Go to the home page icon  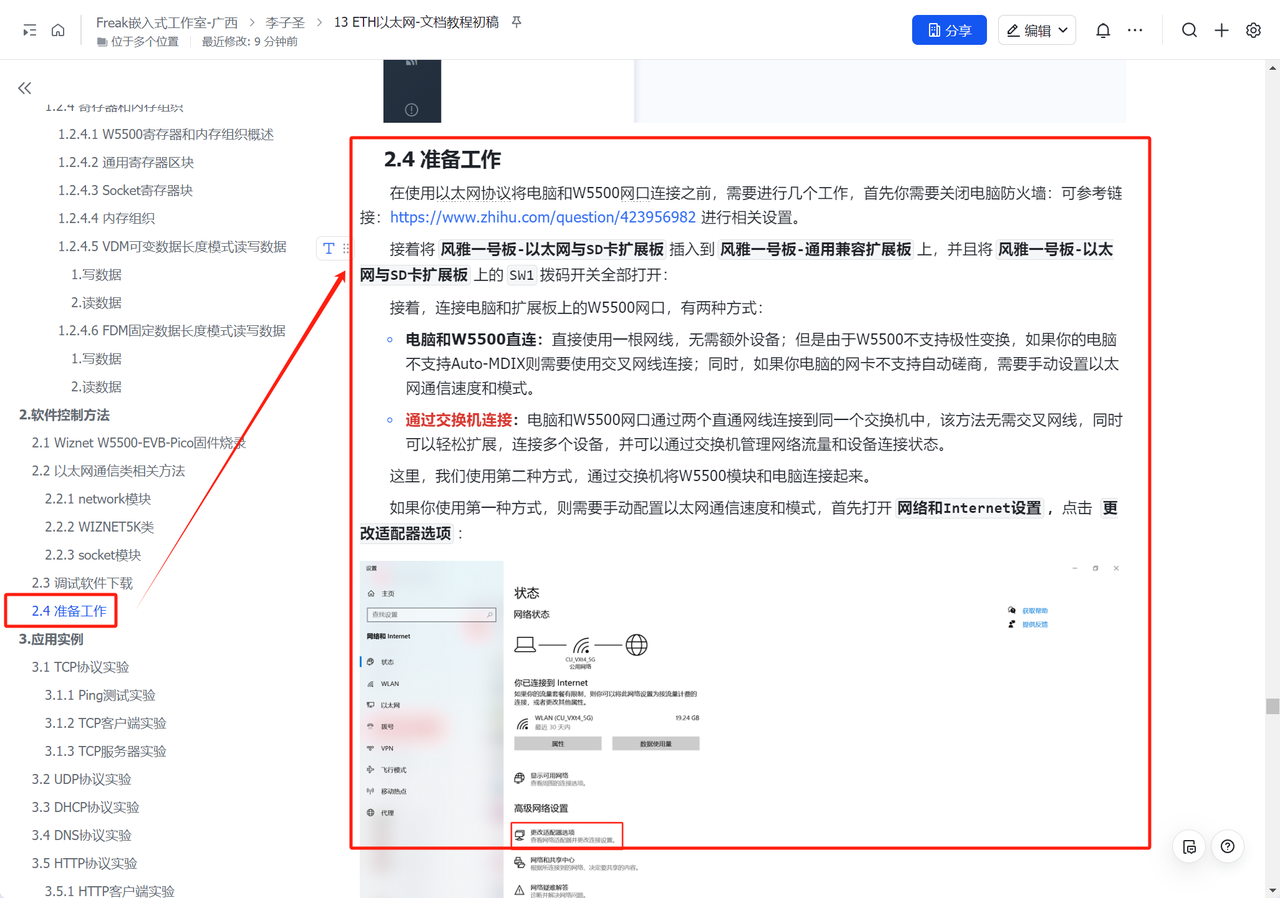[58, 31]
